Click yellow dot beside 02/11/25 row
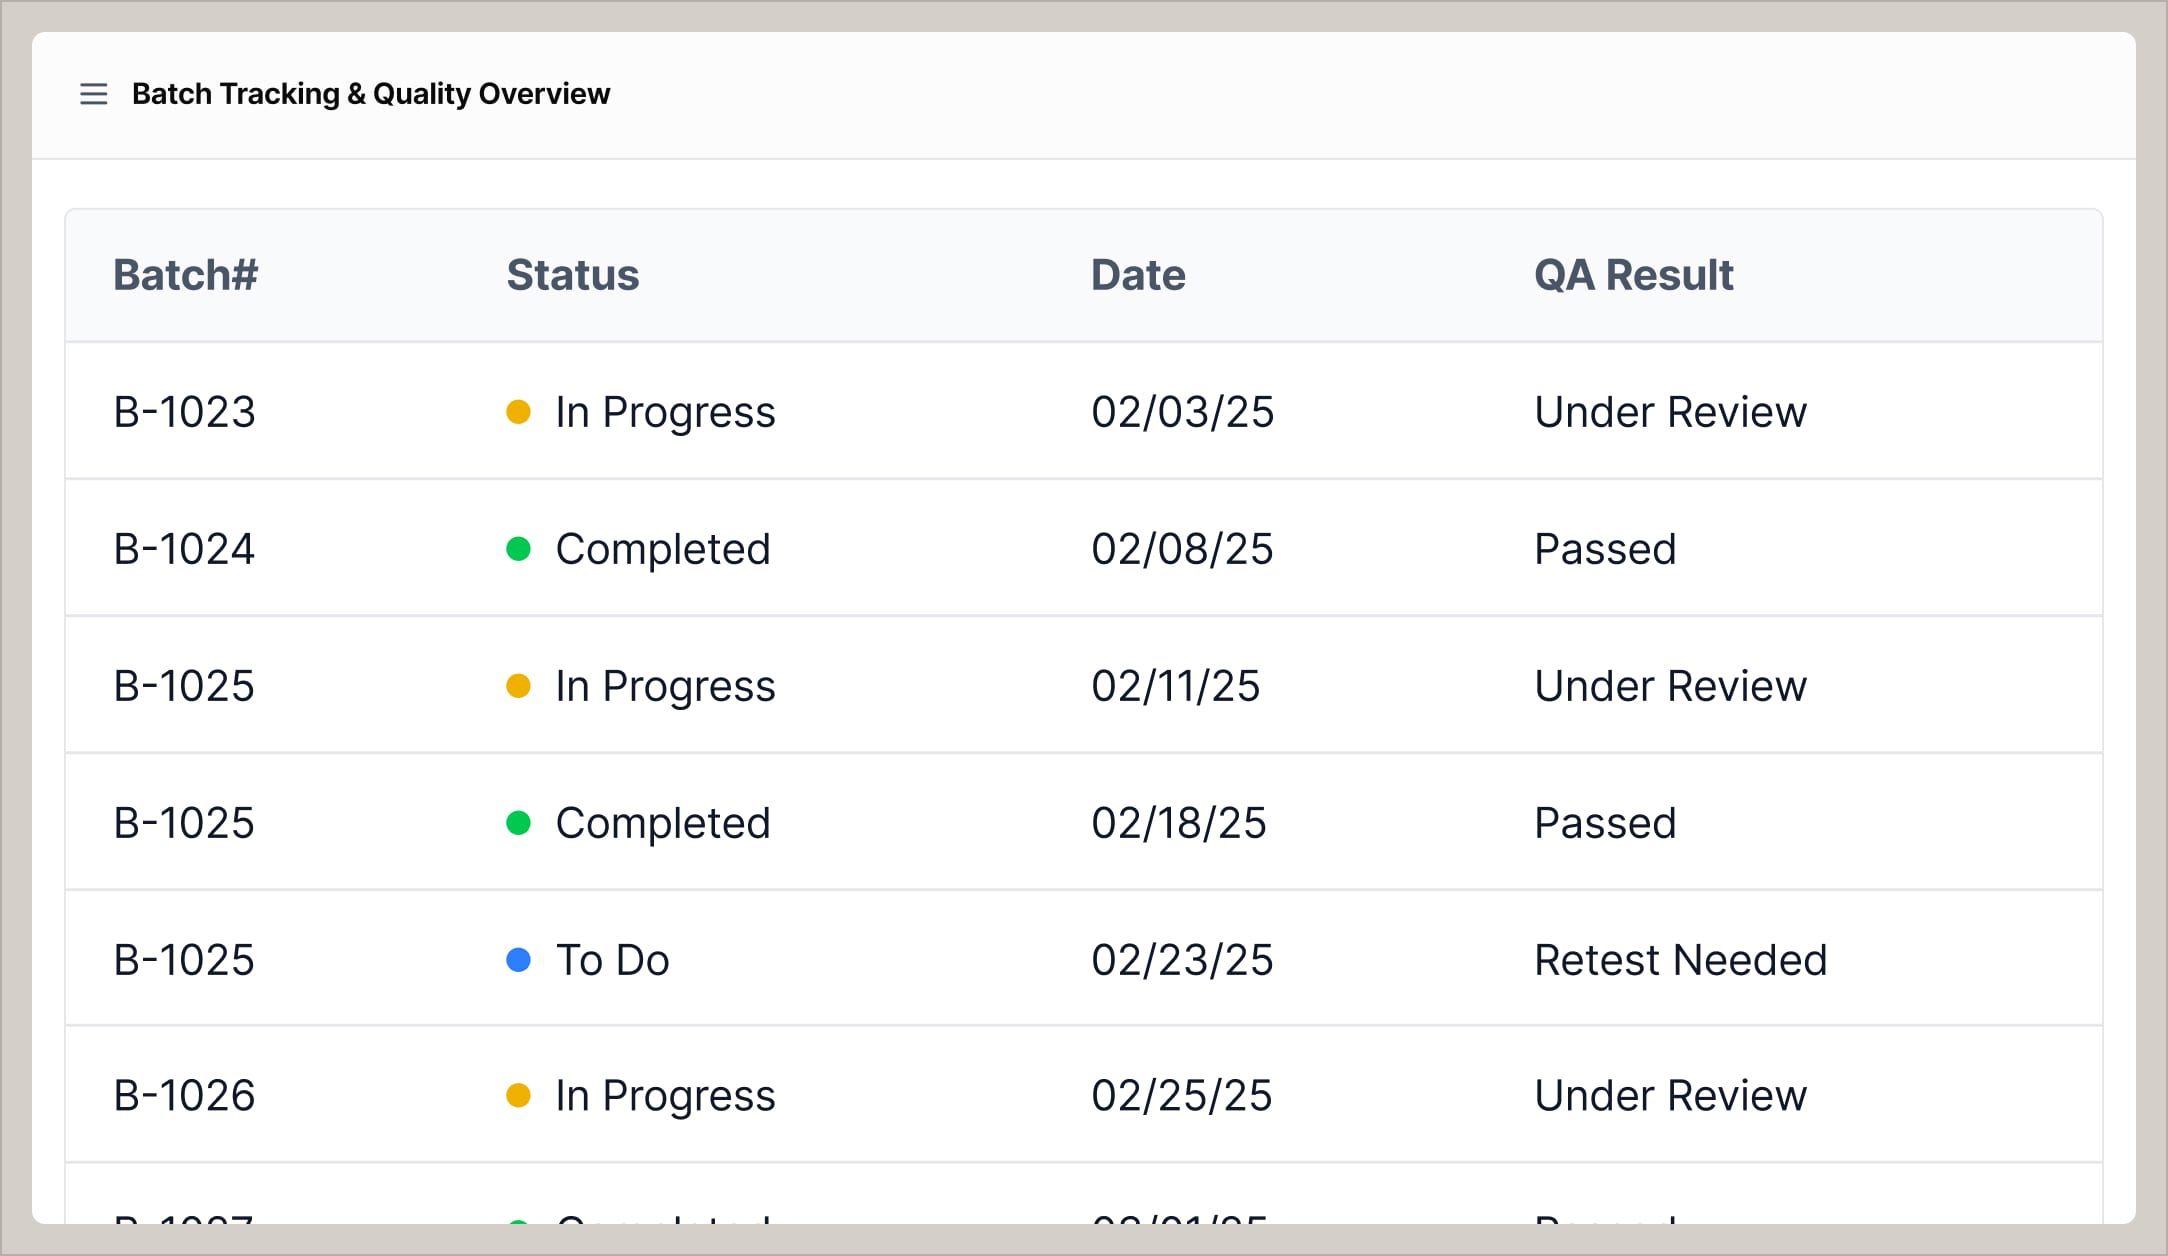Viewport: 2168px width, 1256px height. pyautogui.click(x=518, y=686)
